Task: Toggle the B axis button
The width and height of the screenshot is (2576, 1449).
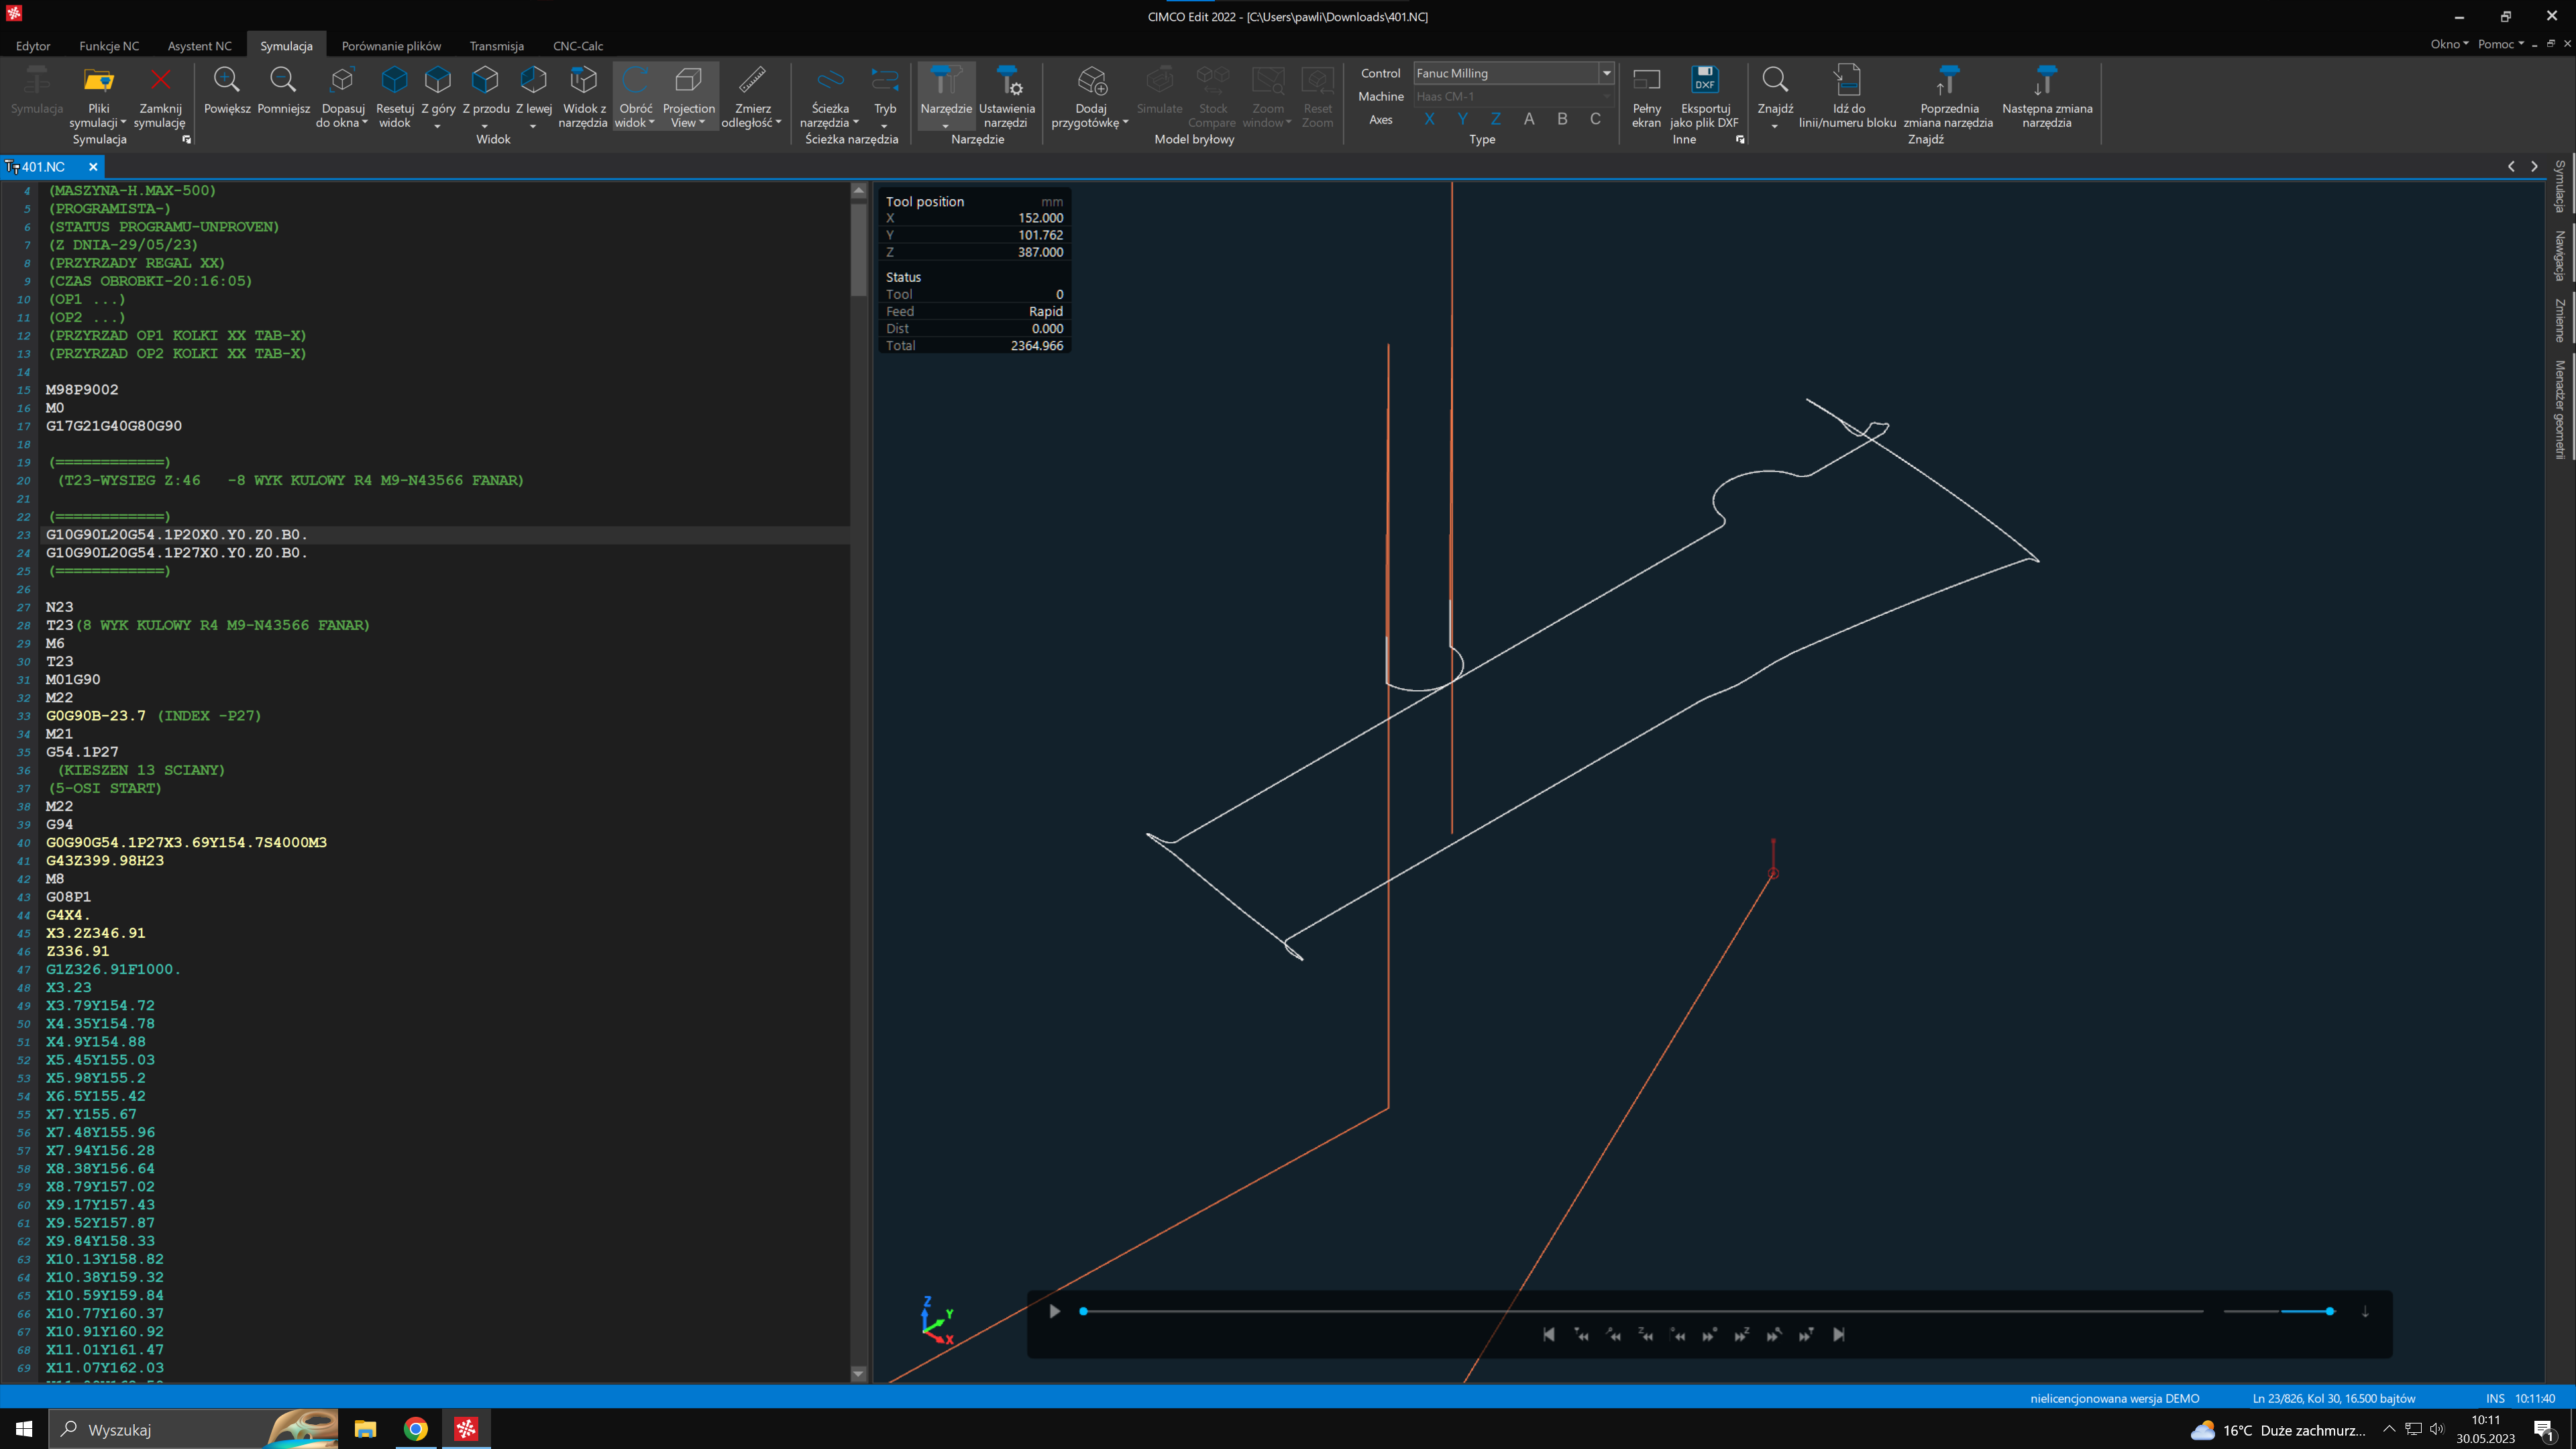Action: [1562, 119]
